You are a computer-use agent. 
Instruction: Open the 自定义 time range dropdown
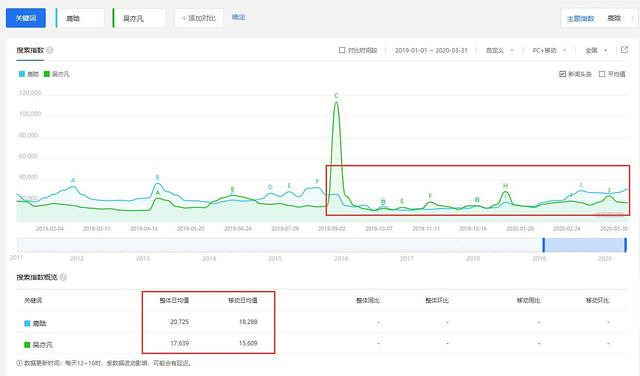pyautogui.click(x=500, y=50)
